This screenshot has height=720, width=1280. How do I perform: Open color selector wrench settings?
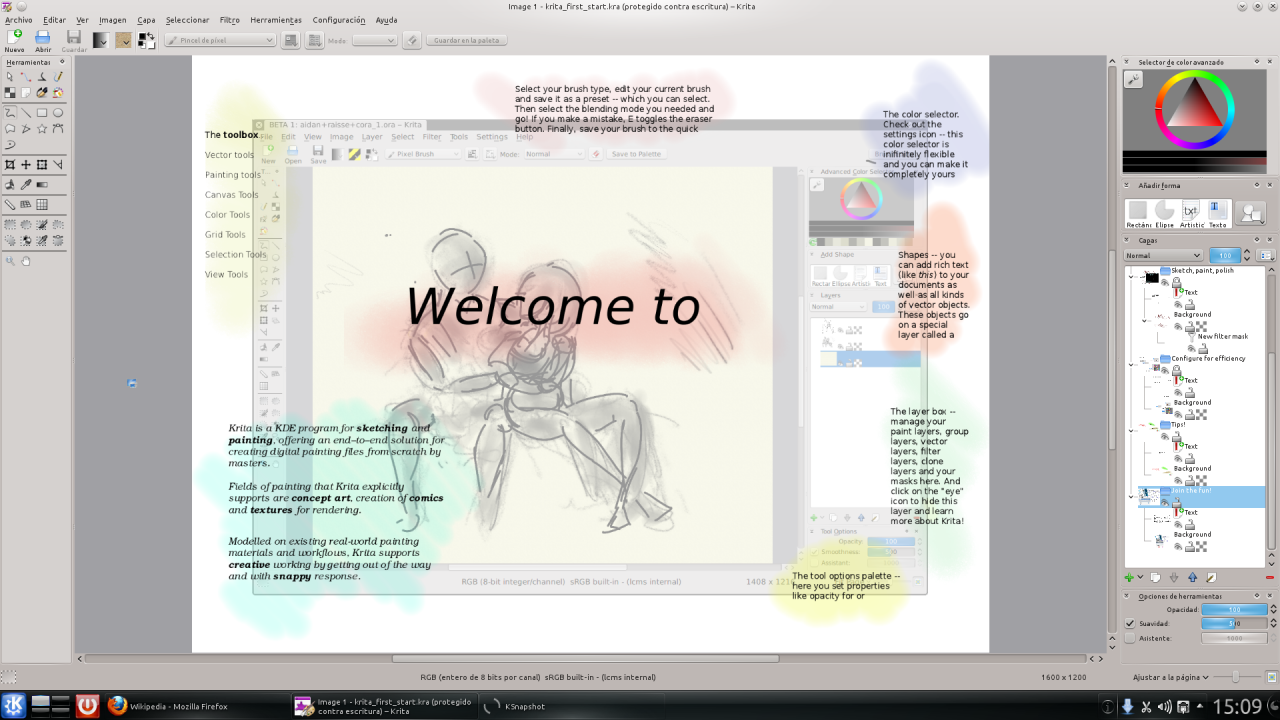(1133, 80)
